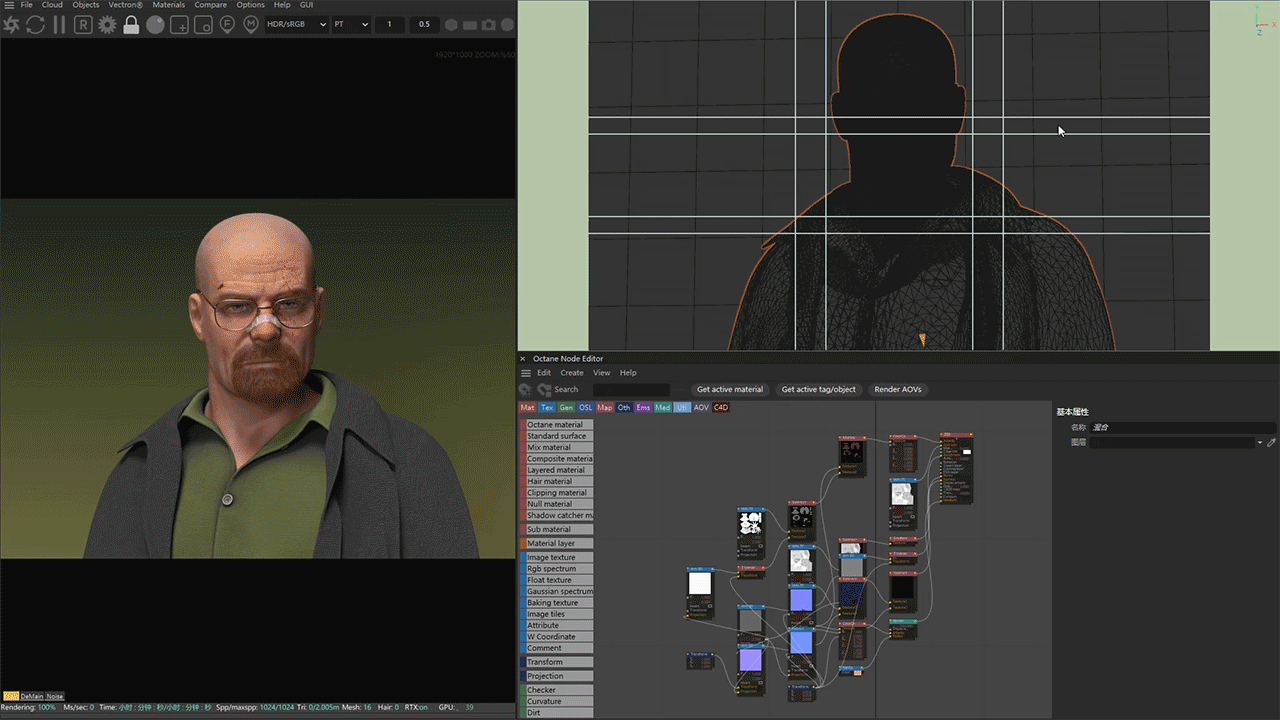The image size is (1280, 720).
Task: Toggle the Gen node filter
Action: coord(566,408)
